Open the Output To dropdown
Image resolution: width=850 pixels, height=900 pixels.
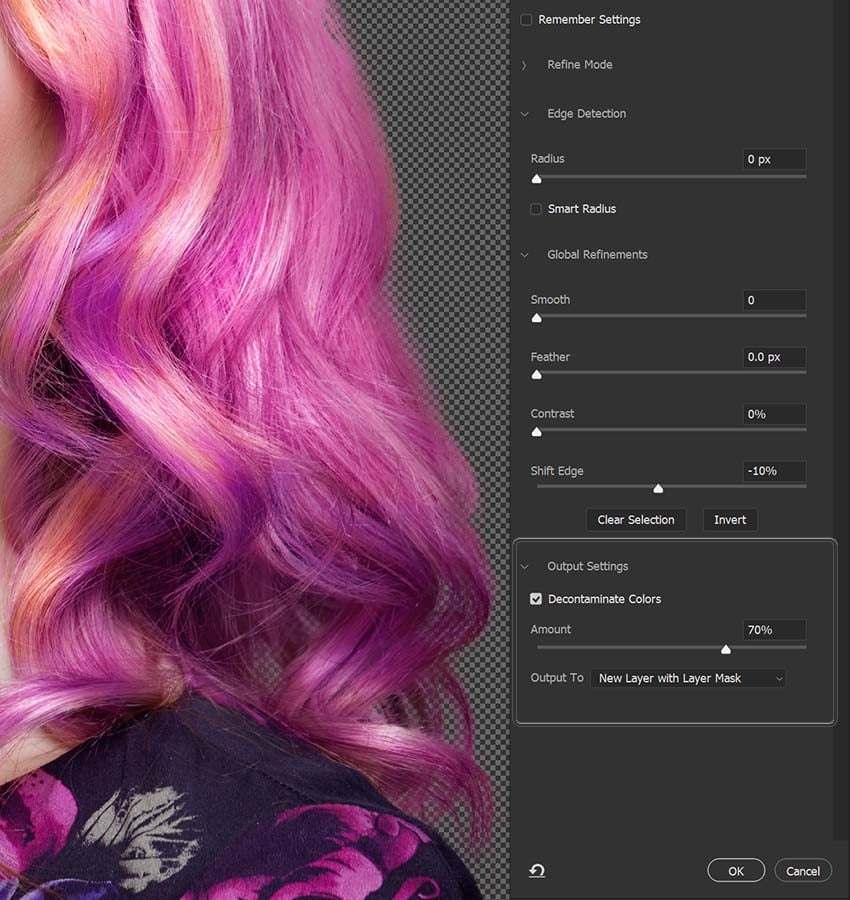tap(688, 678)
